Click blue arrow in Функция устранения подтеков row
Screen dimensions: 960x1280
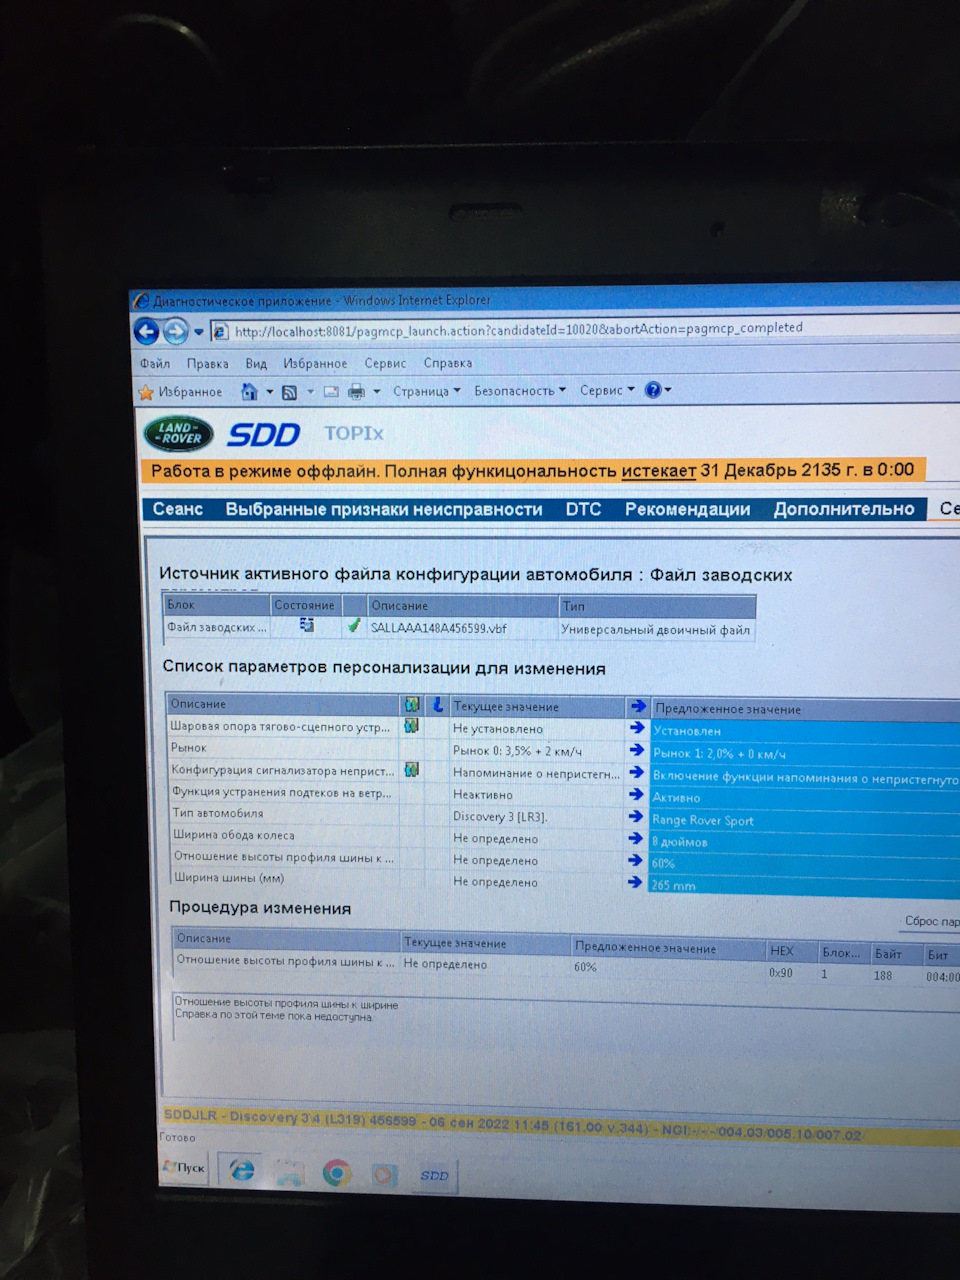pos(637,795)
